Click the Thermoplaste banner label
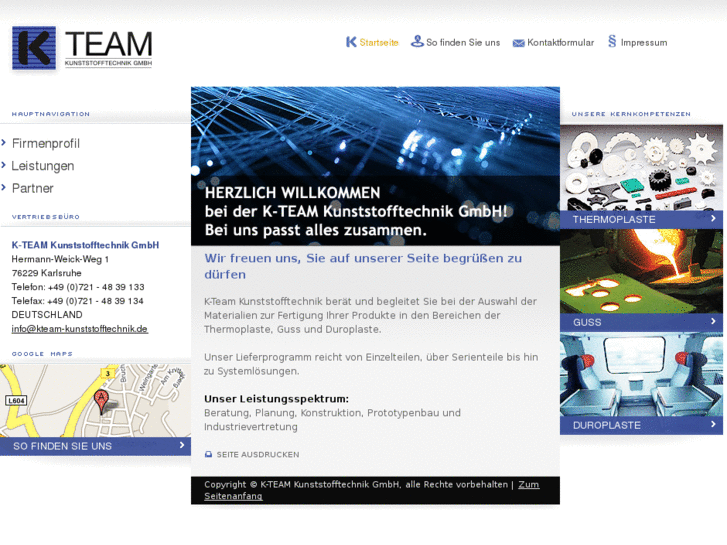 tap(614, 219)
